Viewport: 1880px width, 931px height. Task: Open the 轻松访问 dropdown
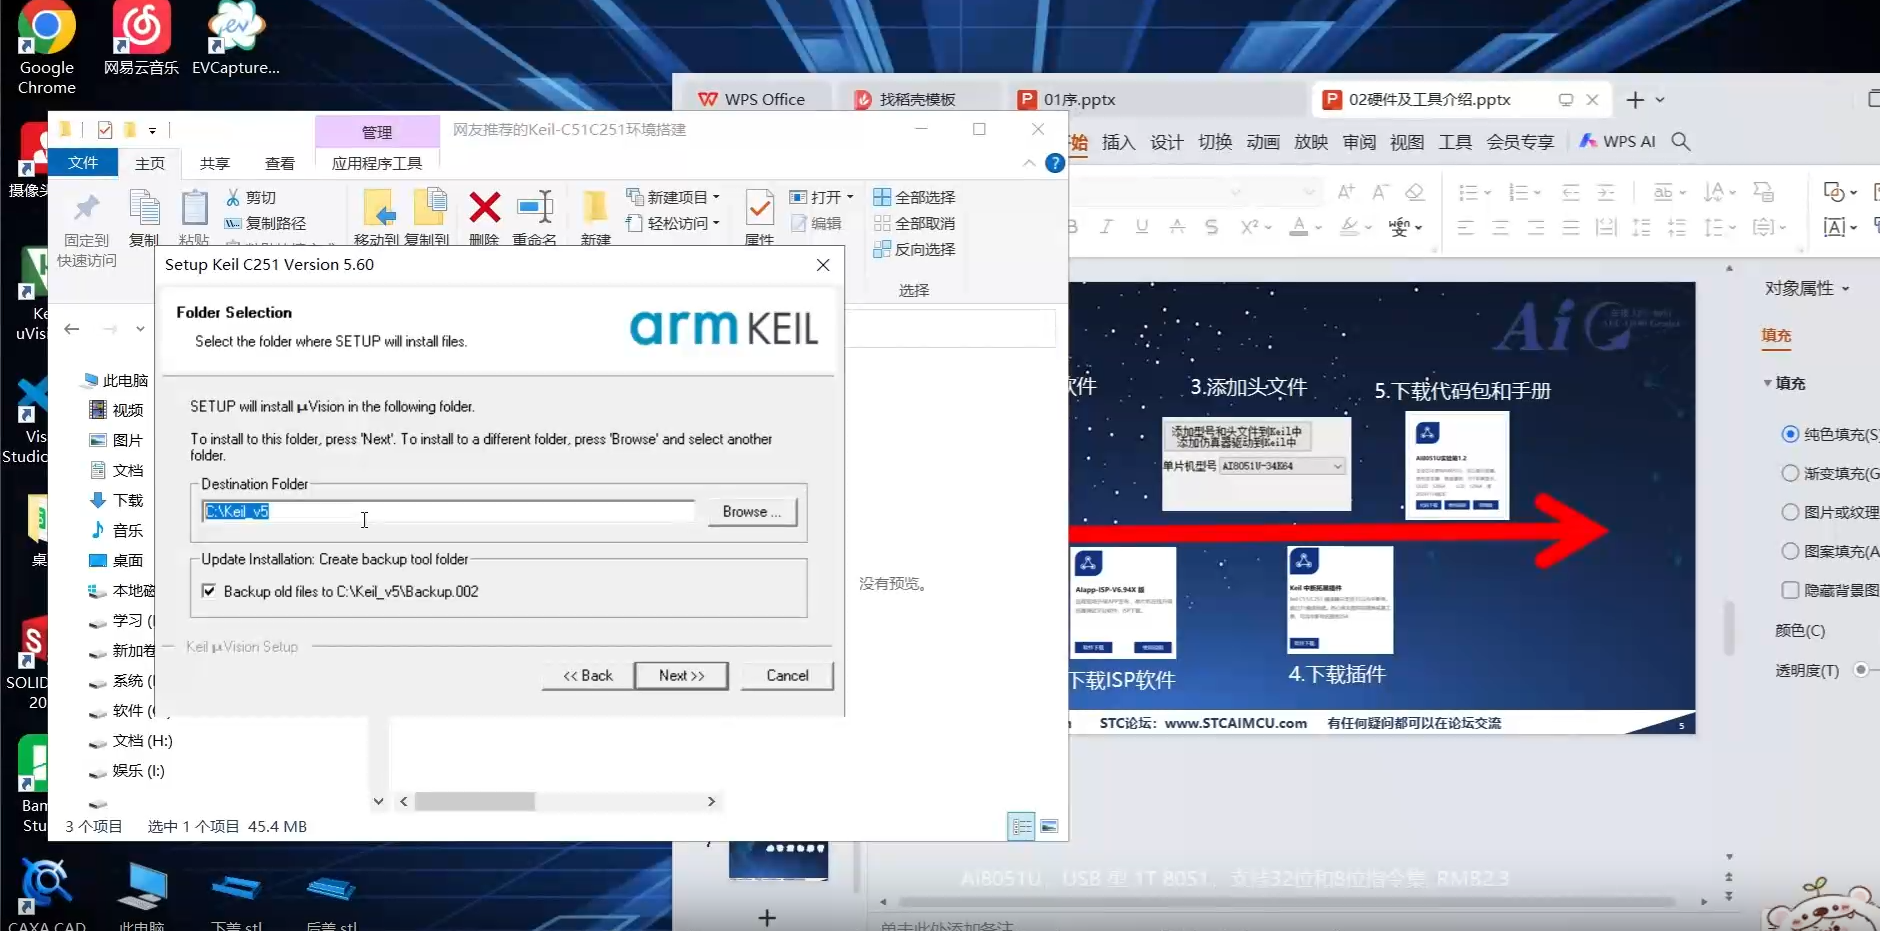pyautogui.click(x=672, y=223)
